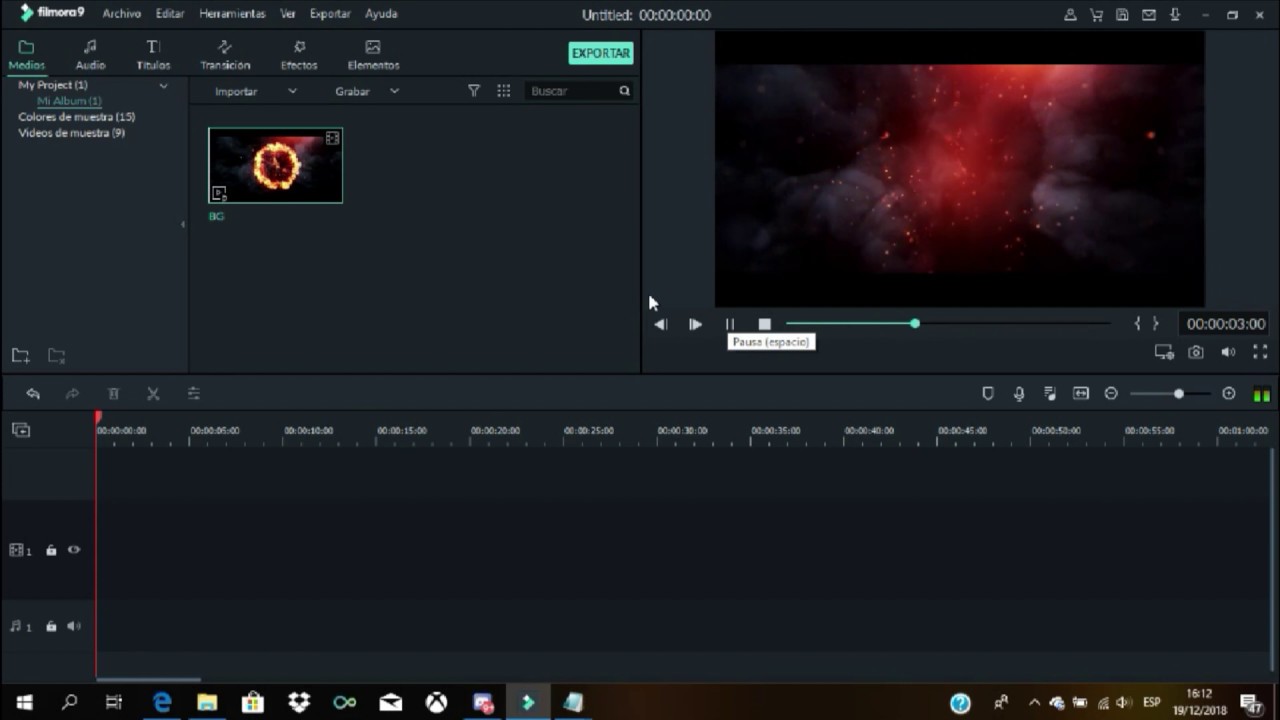Viewport: 1280px width, 720px height.
Task: Switch to the Transición tab
Action: pos(225,55)
